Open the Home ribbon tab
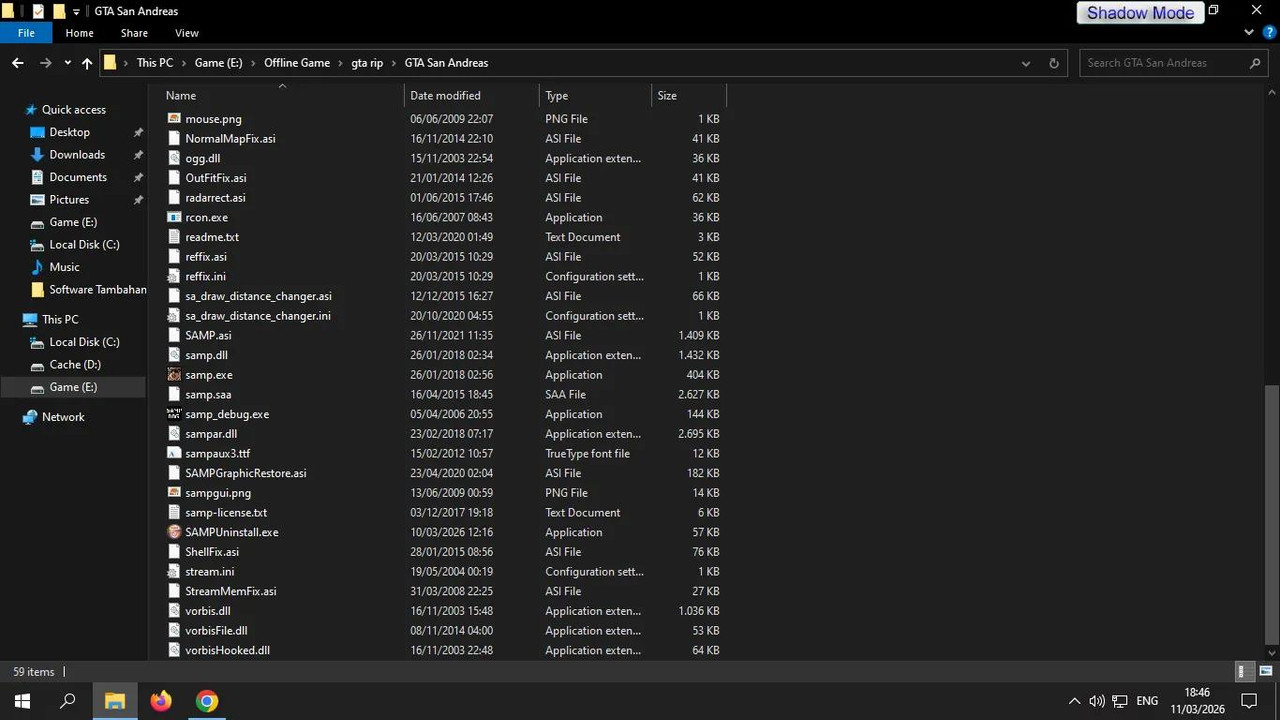The width and height of the screenshot is (1280, 720). (x=80, y=33)
